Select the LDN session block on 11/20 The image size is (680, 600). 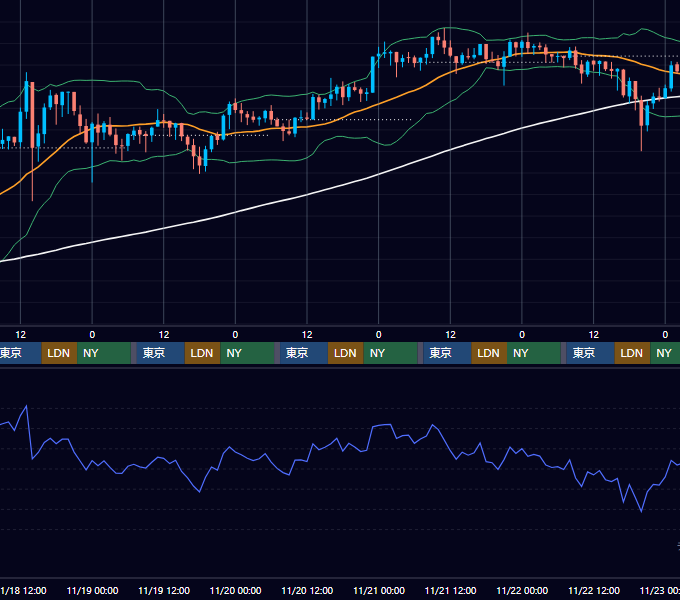346,353
